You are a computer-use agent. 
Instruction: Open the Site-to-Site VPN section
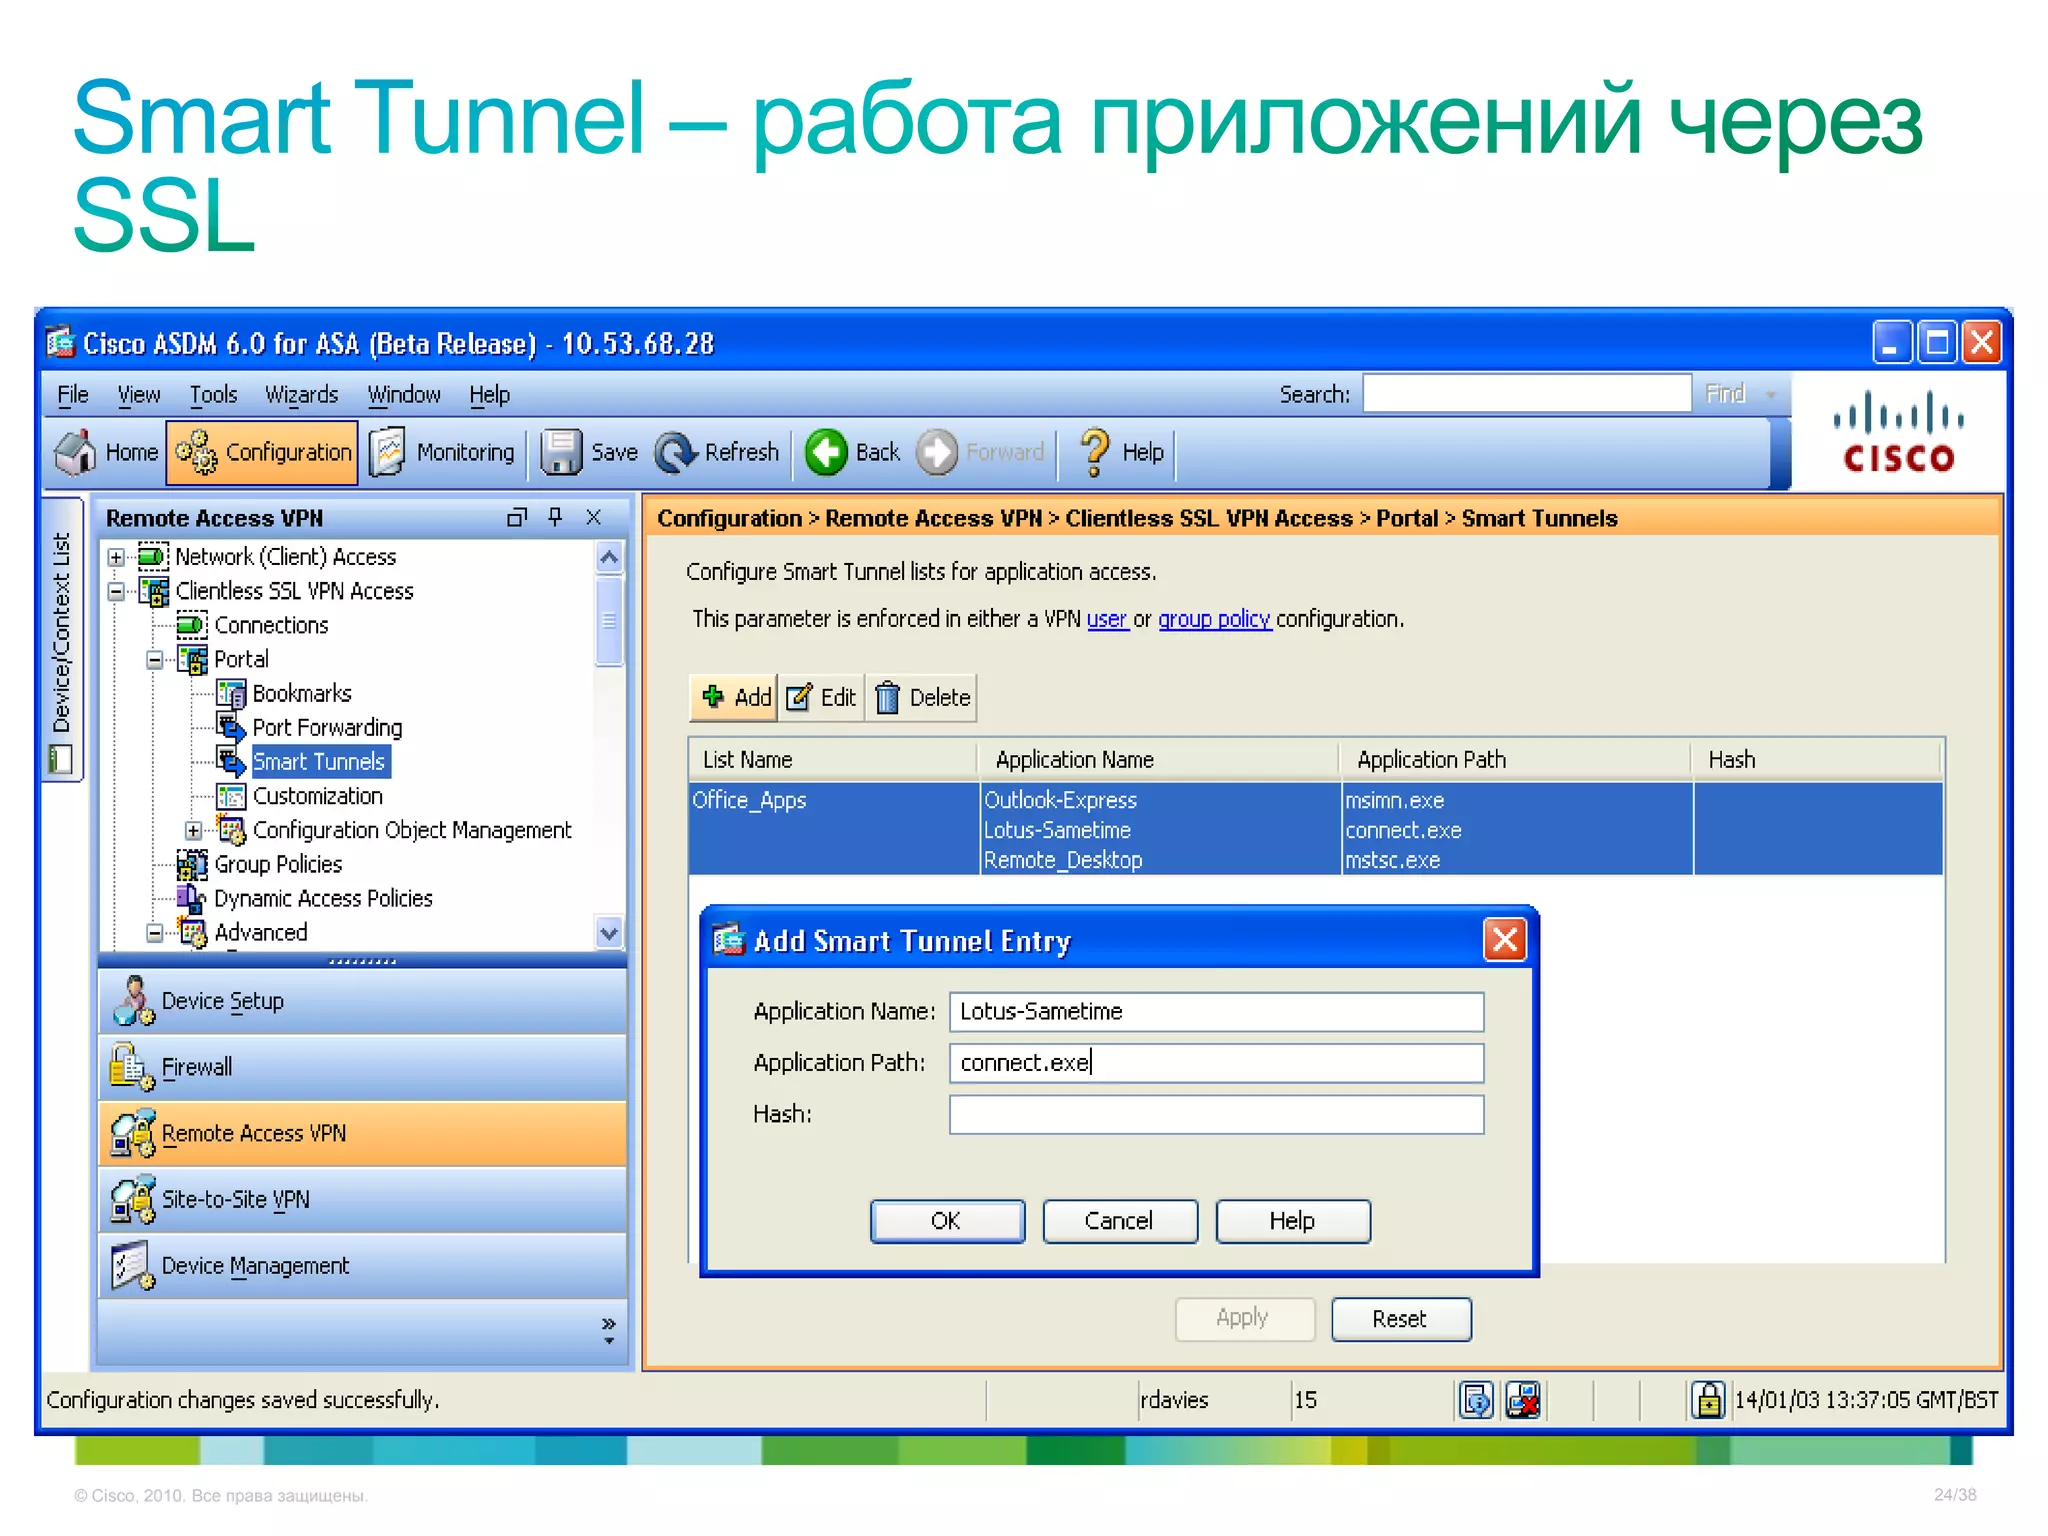click(363, 1200)
